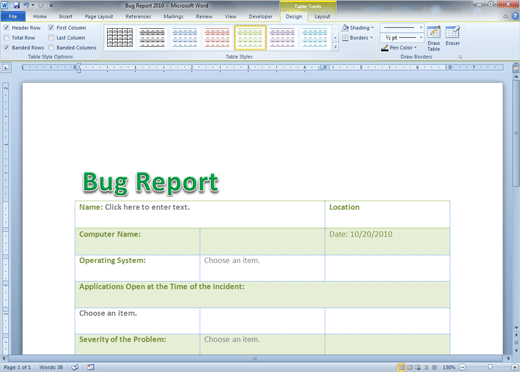Open the Page Layout ribbon tab
This screenshot has width=520, height=372.
pos(99,16)
